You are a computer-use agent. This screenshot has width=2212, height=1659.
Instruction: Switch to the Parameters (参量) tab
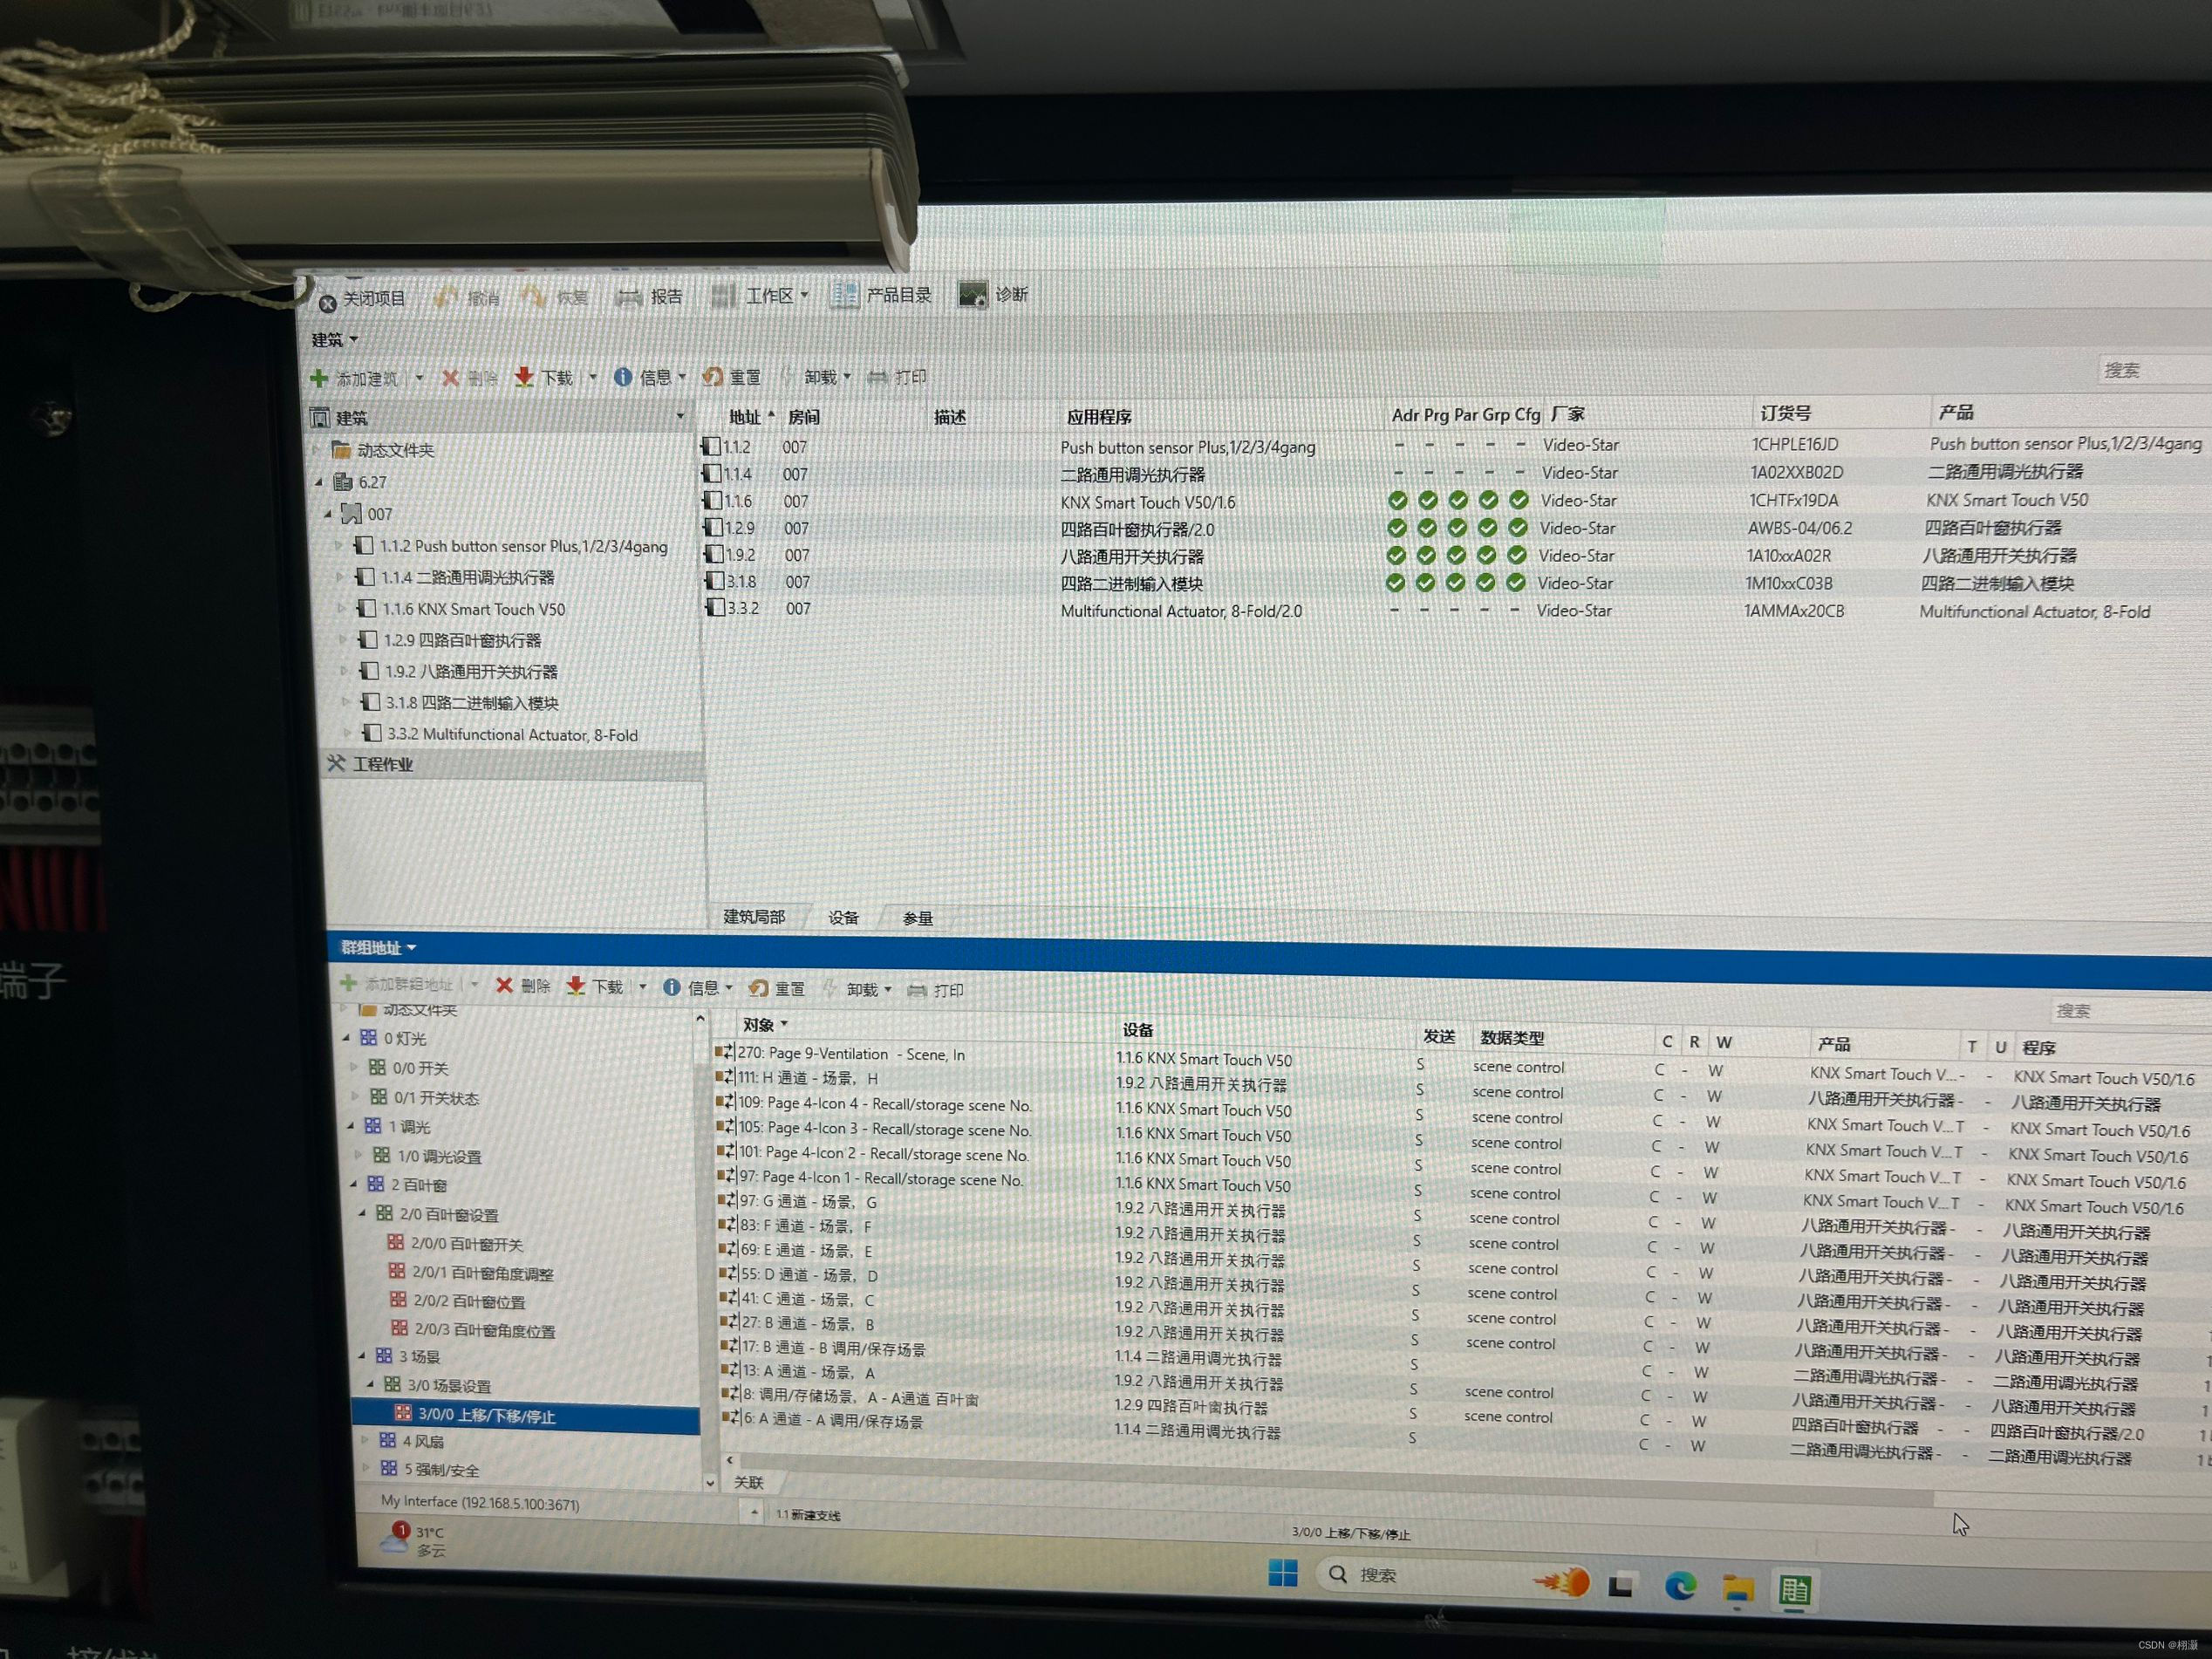point(917,918)
